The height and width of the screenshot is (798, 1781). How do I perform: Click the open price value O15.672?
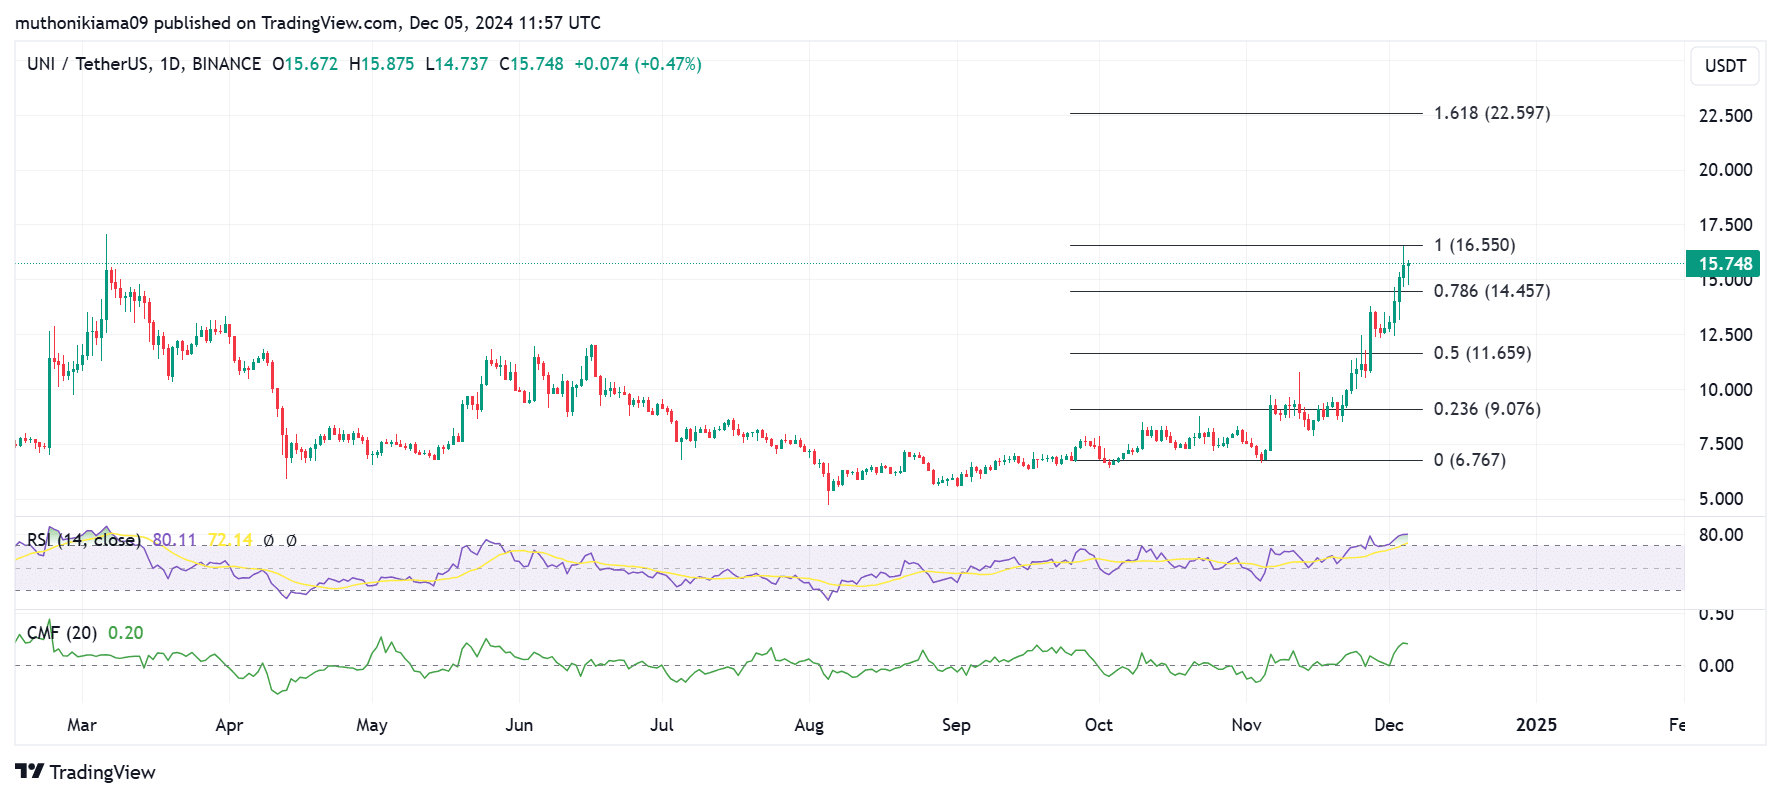[305, 64]
